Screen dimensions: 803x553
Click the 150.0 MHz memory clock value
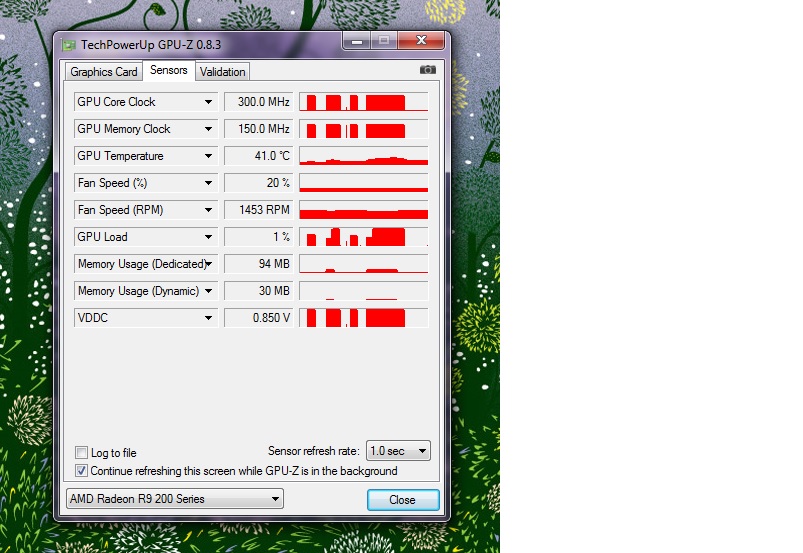[259, 129]
